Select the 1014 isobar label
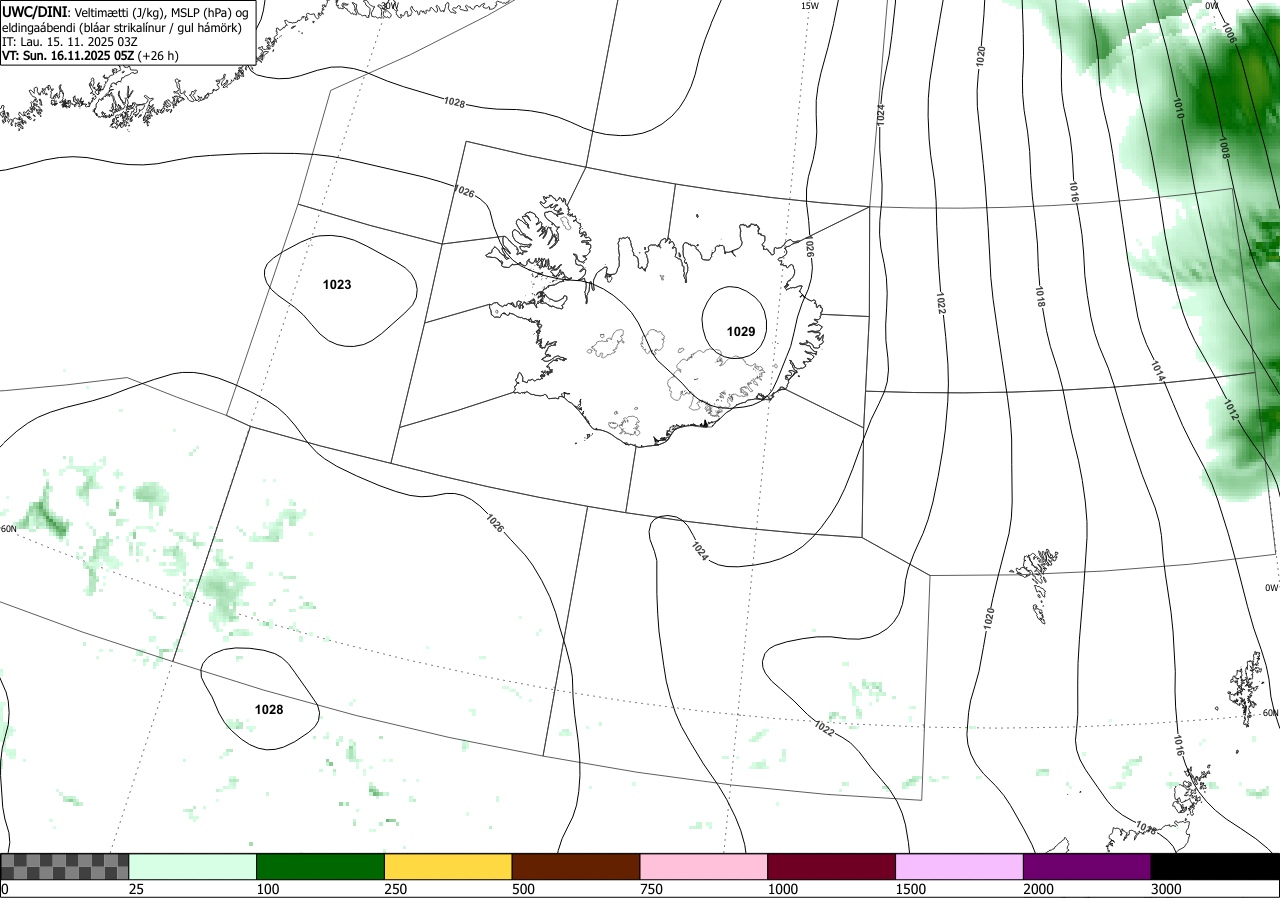Screen dimensions: 1280x898 1157,371
